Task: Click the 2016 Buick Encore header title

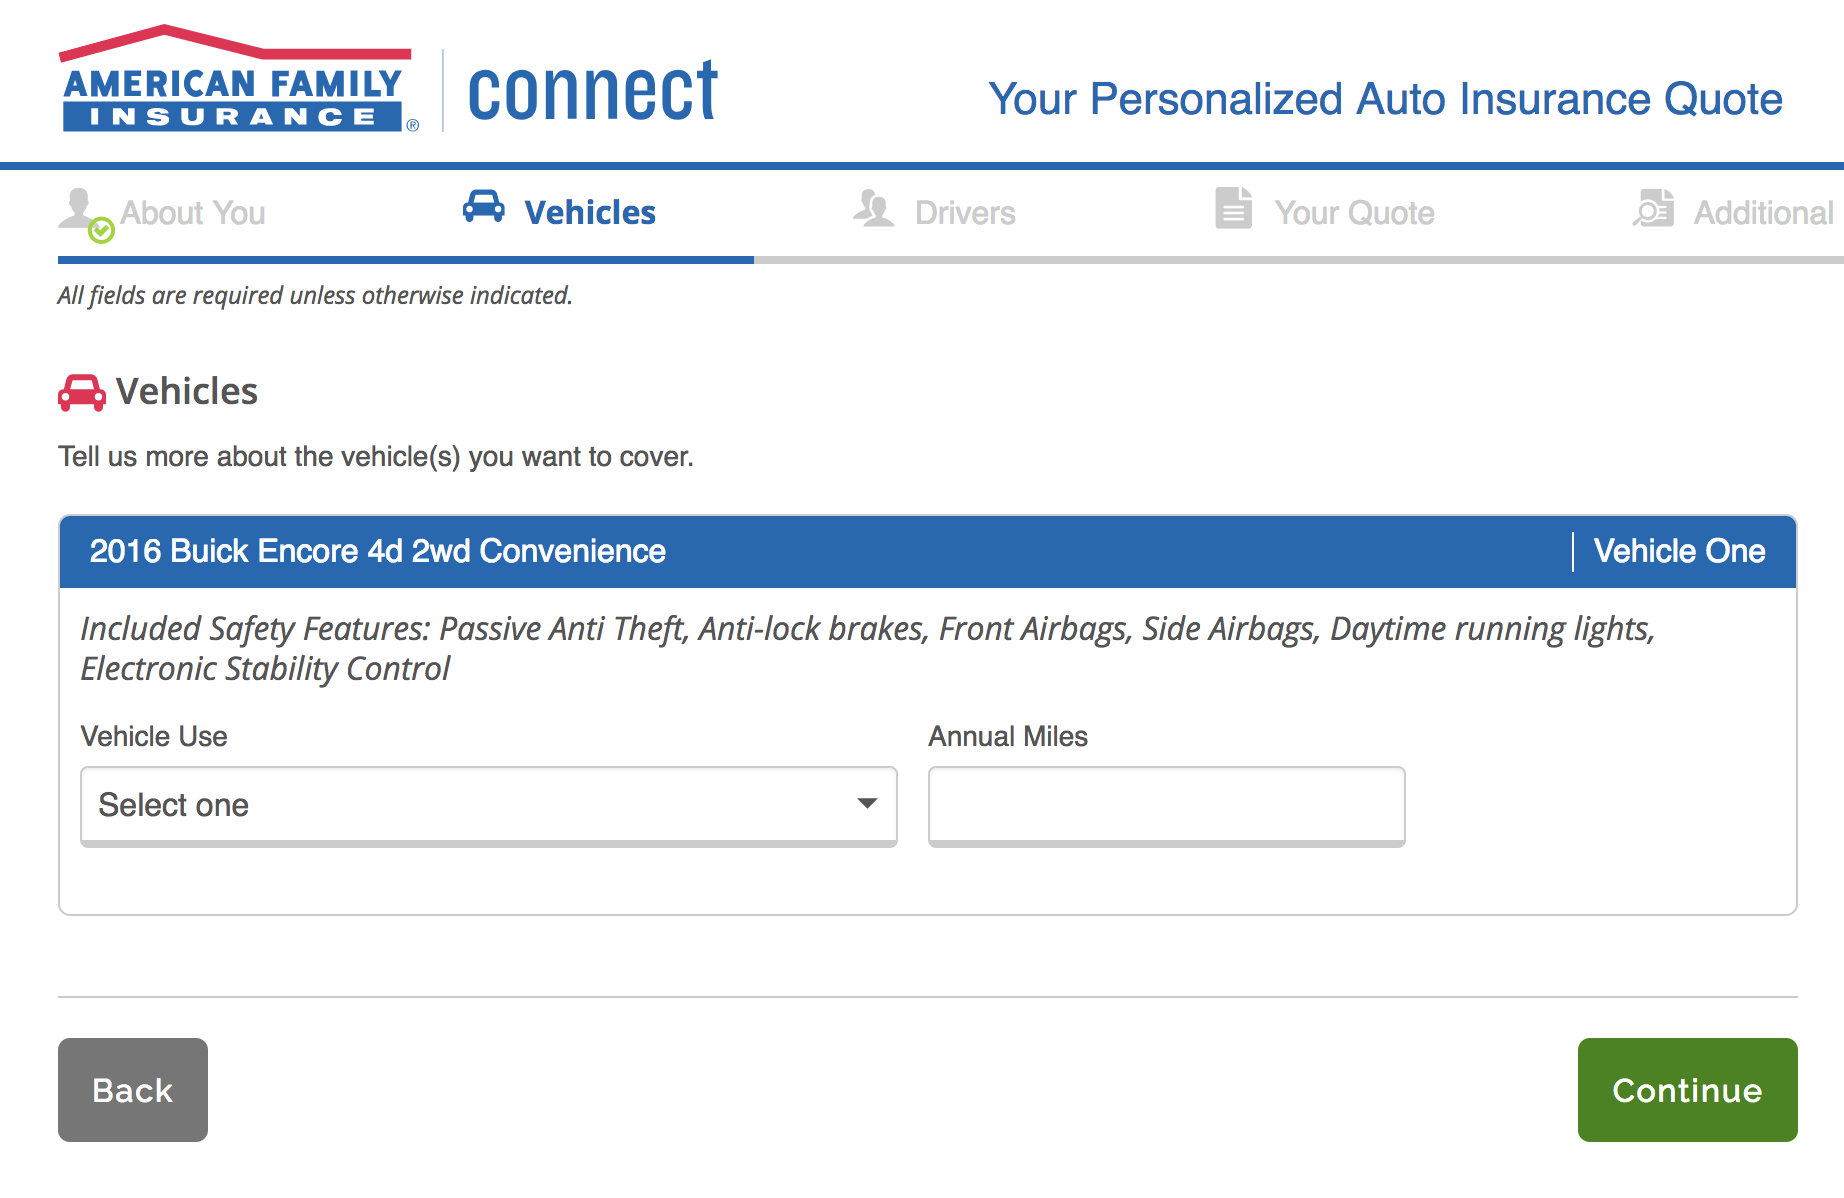Action: 378,551
